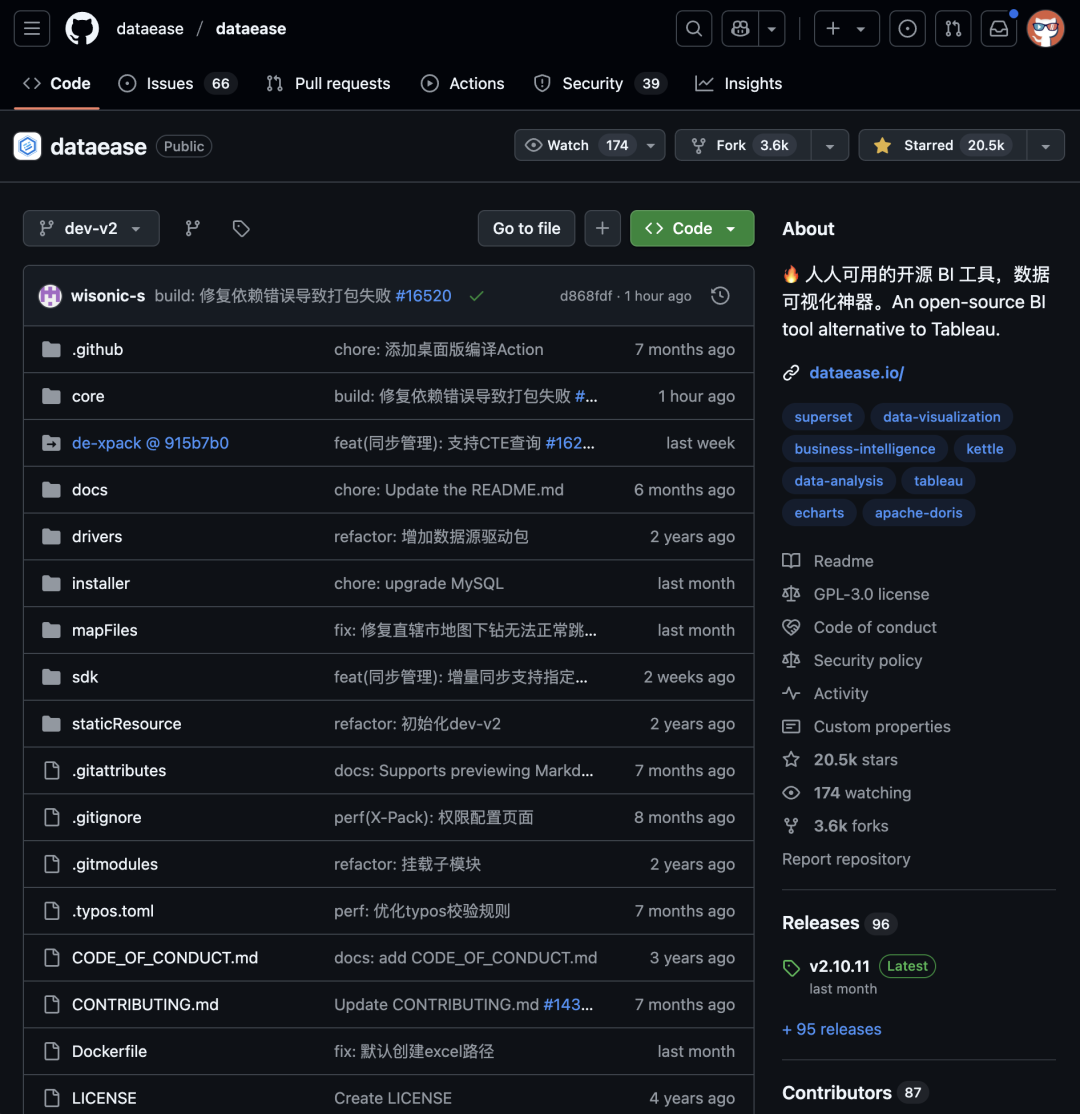1080x1114 pixels.
Task: Open the hamburger navigation menu
Action: 32,28
